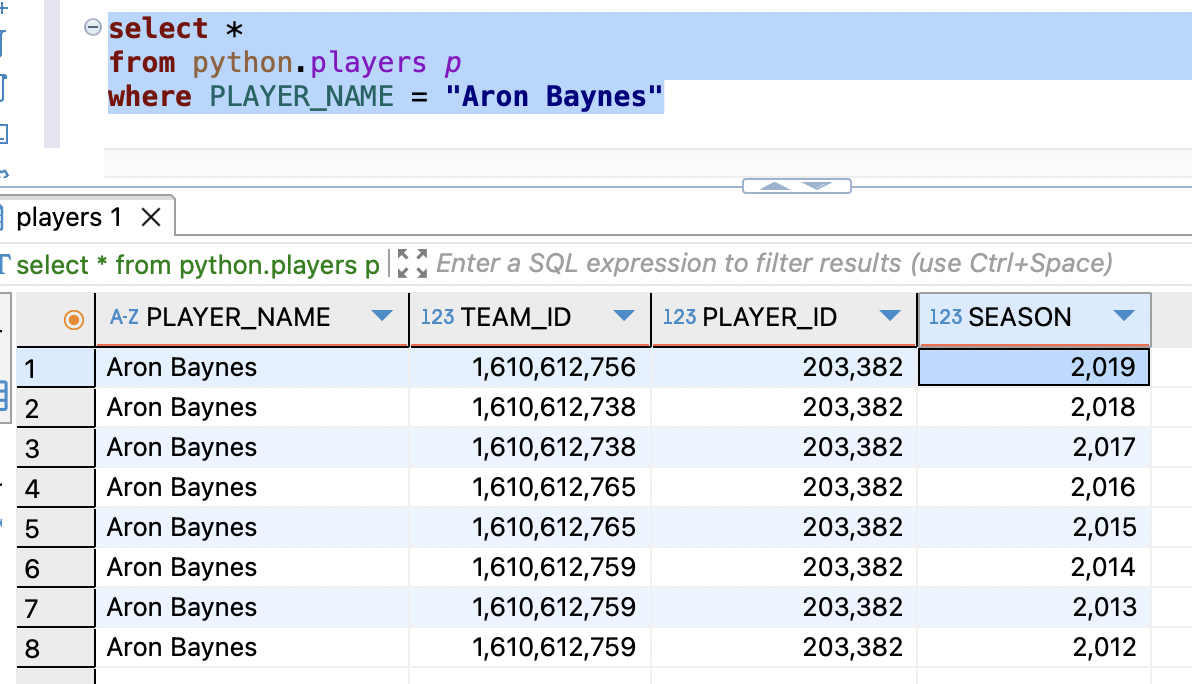Select TEAM_ID cell in row 2

(x=530, y=407)
